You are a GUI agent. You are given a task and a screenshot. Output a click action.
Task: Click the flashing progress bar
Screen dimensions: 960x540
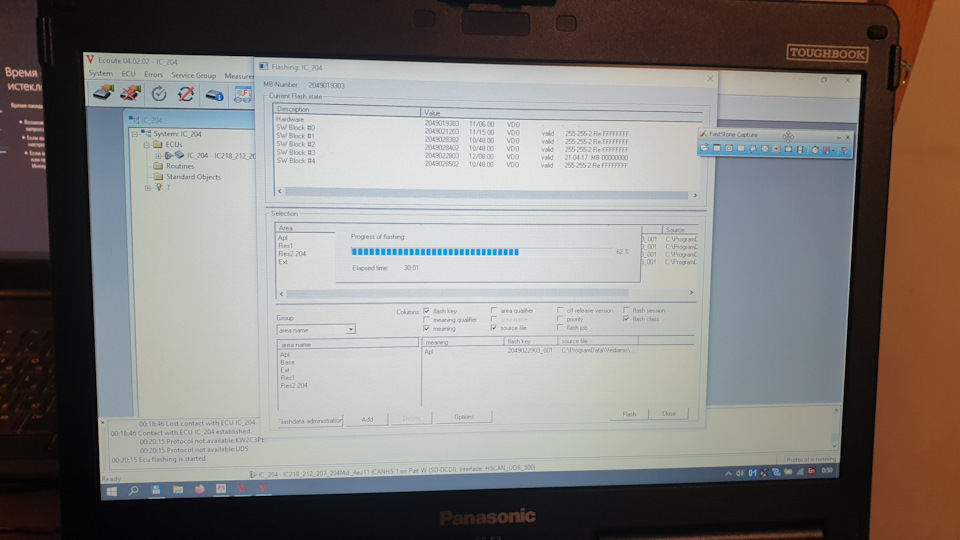[x=481, y=252]
